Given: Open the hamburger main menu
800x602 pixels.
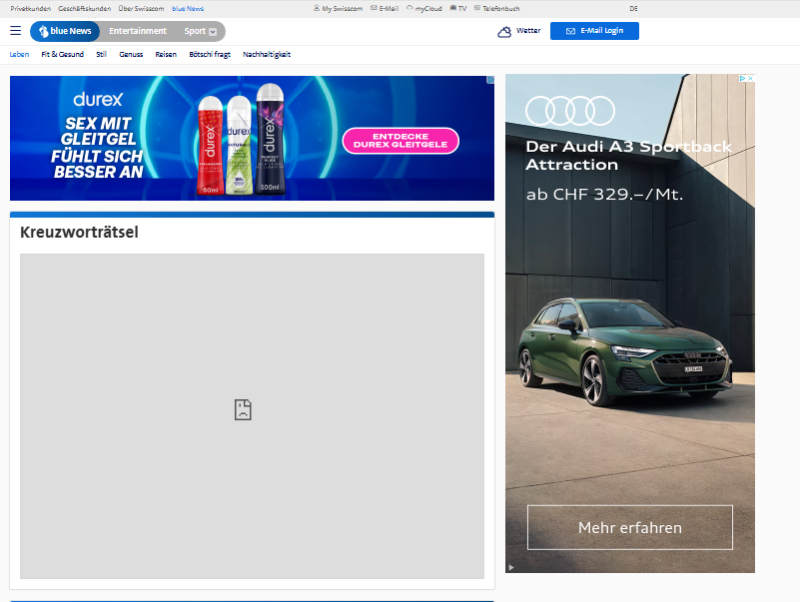Looking at the screenshot, I should [15, 31].
